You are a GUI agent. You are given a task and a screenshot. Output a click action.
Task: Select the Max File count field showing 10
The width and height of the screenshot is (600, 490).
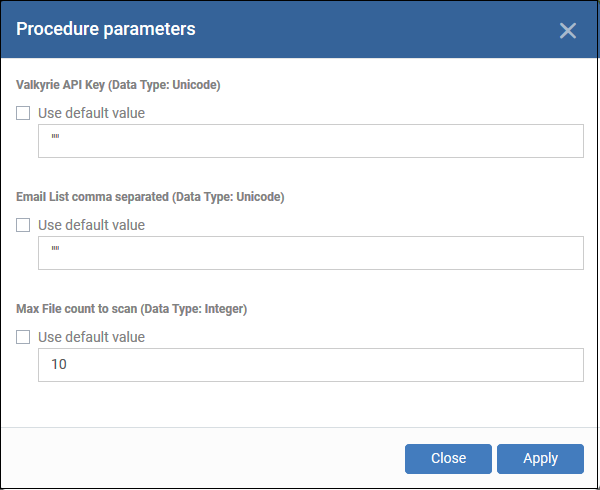pyautogui.click(x=311, y=365)
